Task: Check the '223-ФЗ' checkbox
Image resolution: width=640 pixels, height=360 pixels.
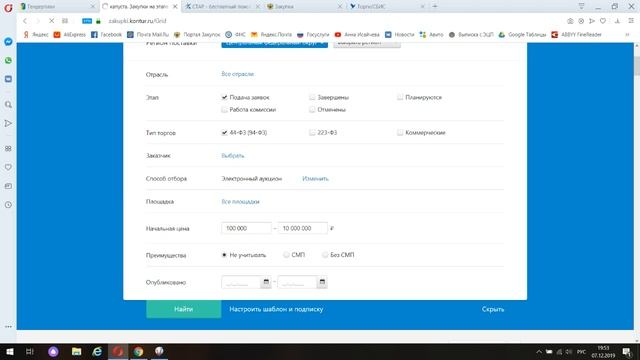Action: pyautogui.click(x=312, y=132)
